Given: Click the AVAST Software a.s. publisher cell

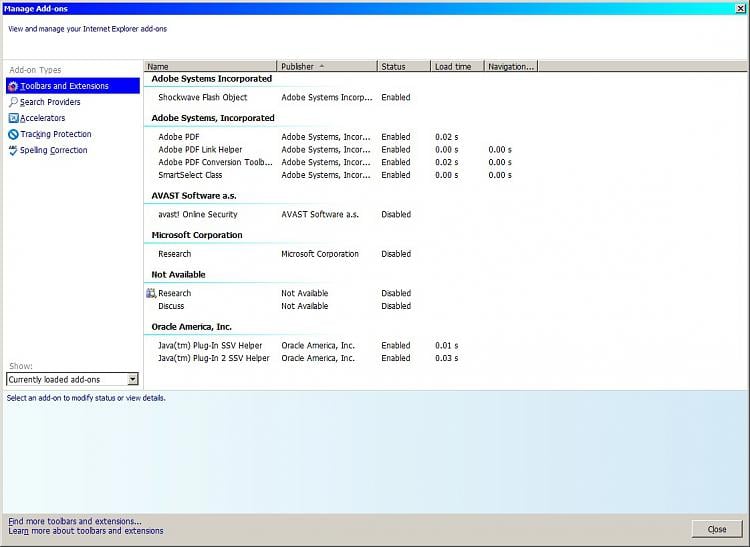Looking at the screenshot, I should click(x=320, y=214).
